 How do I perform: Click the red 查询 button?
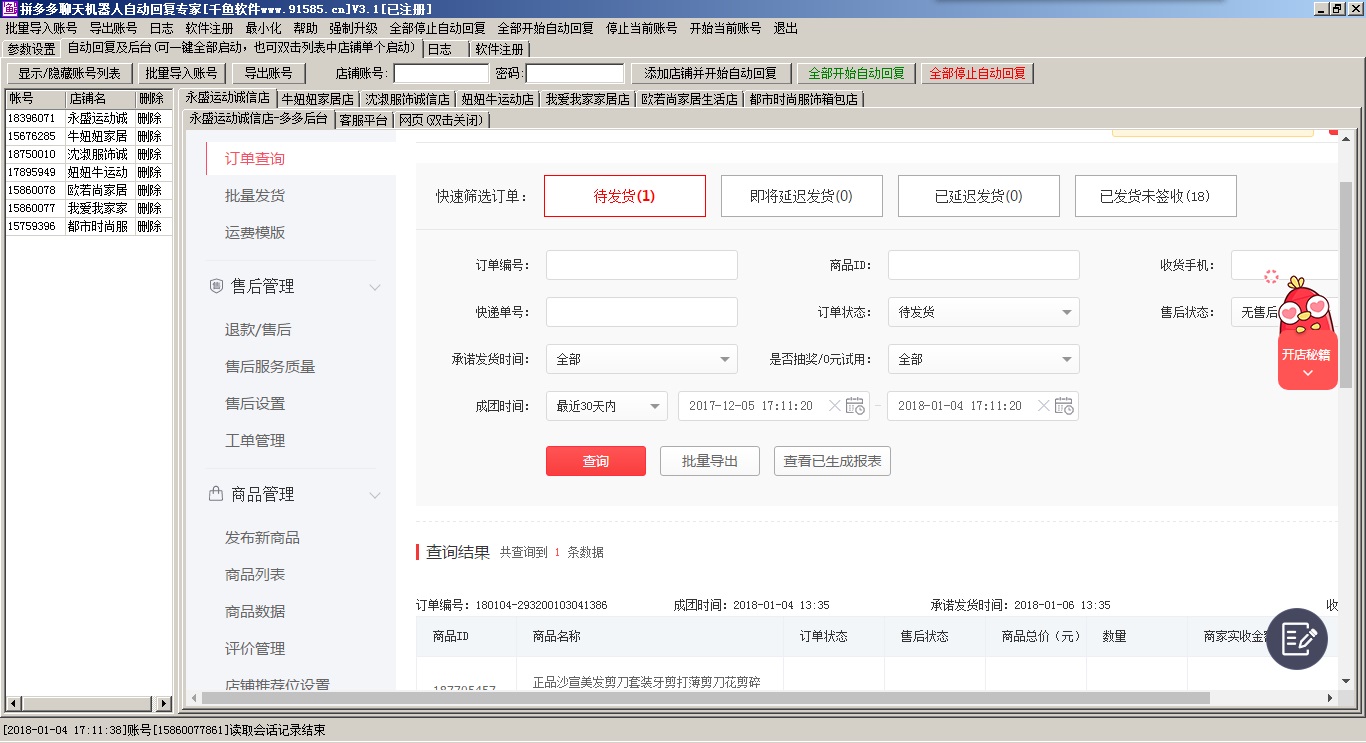click(x=595, y=461)
